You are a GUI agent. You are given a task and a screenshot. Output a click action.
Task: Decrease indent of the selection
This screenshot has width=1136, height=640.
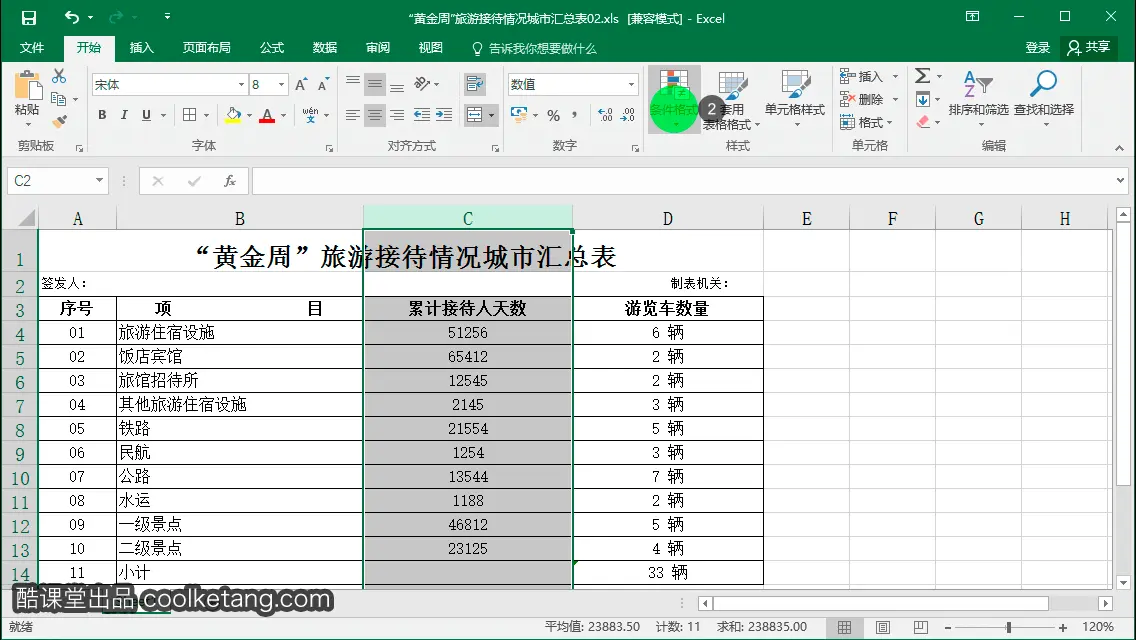coord(422,115)
